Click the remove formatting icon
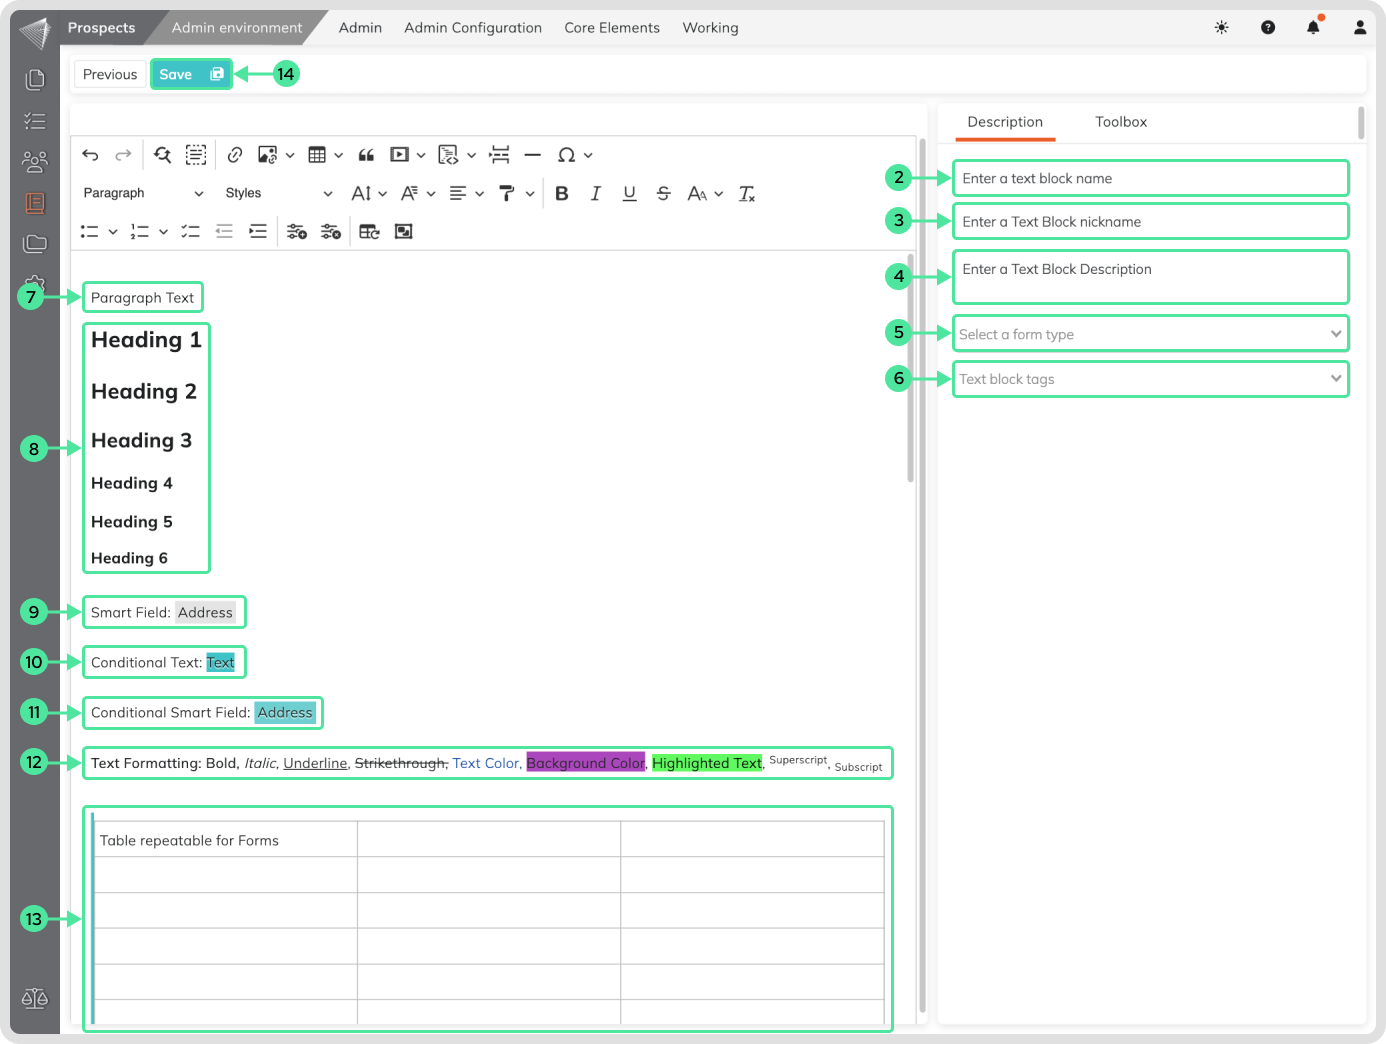 pyautogui.click(x=747, y=194)
